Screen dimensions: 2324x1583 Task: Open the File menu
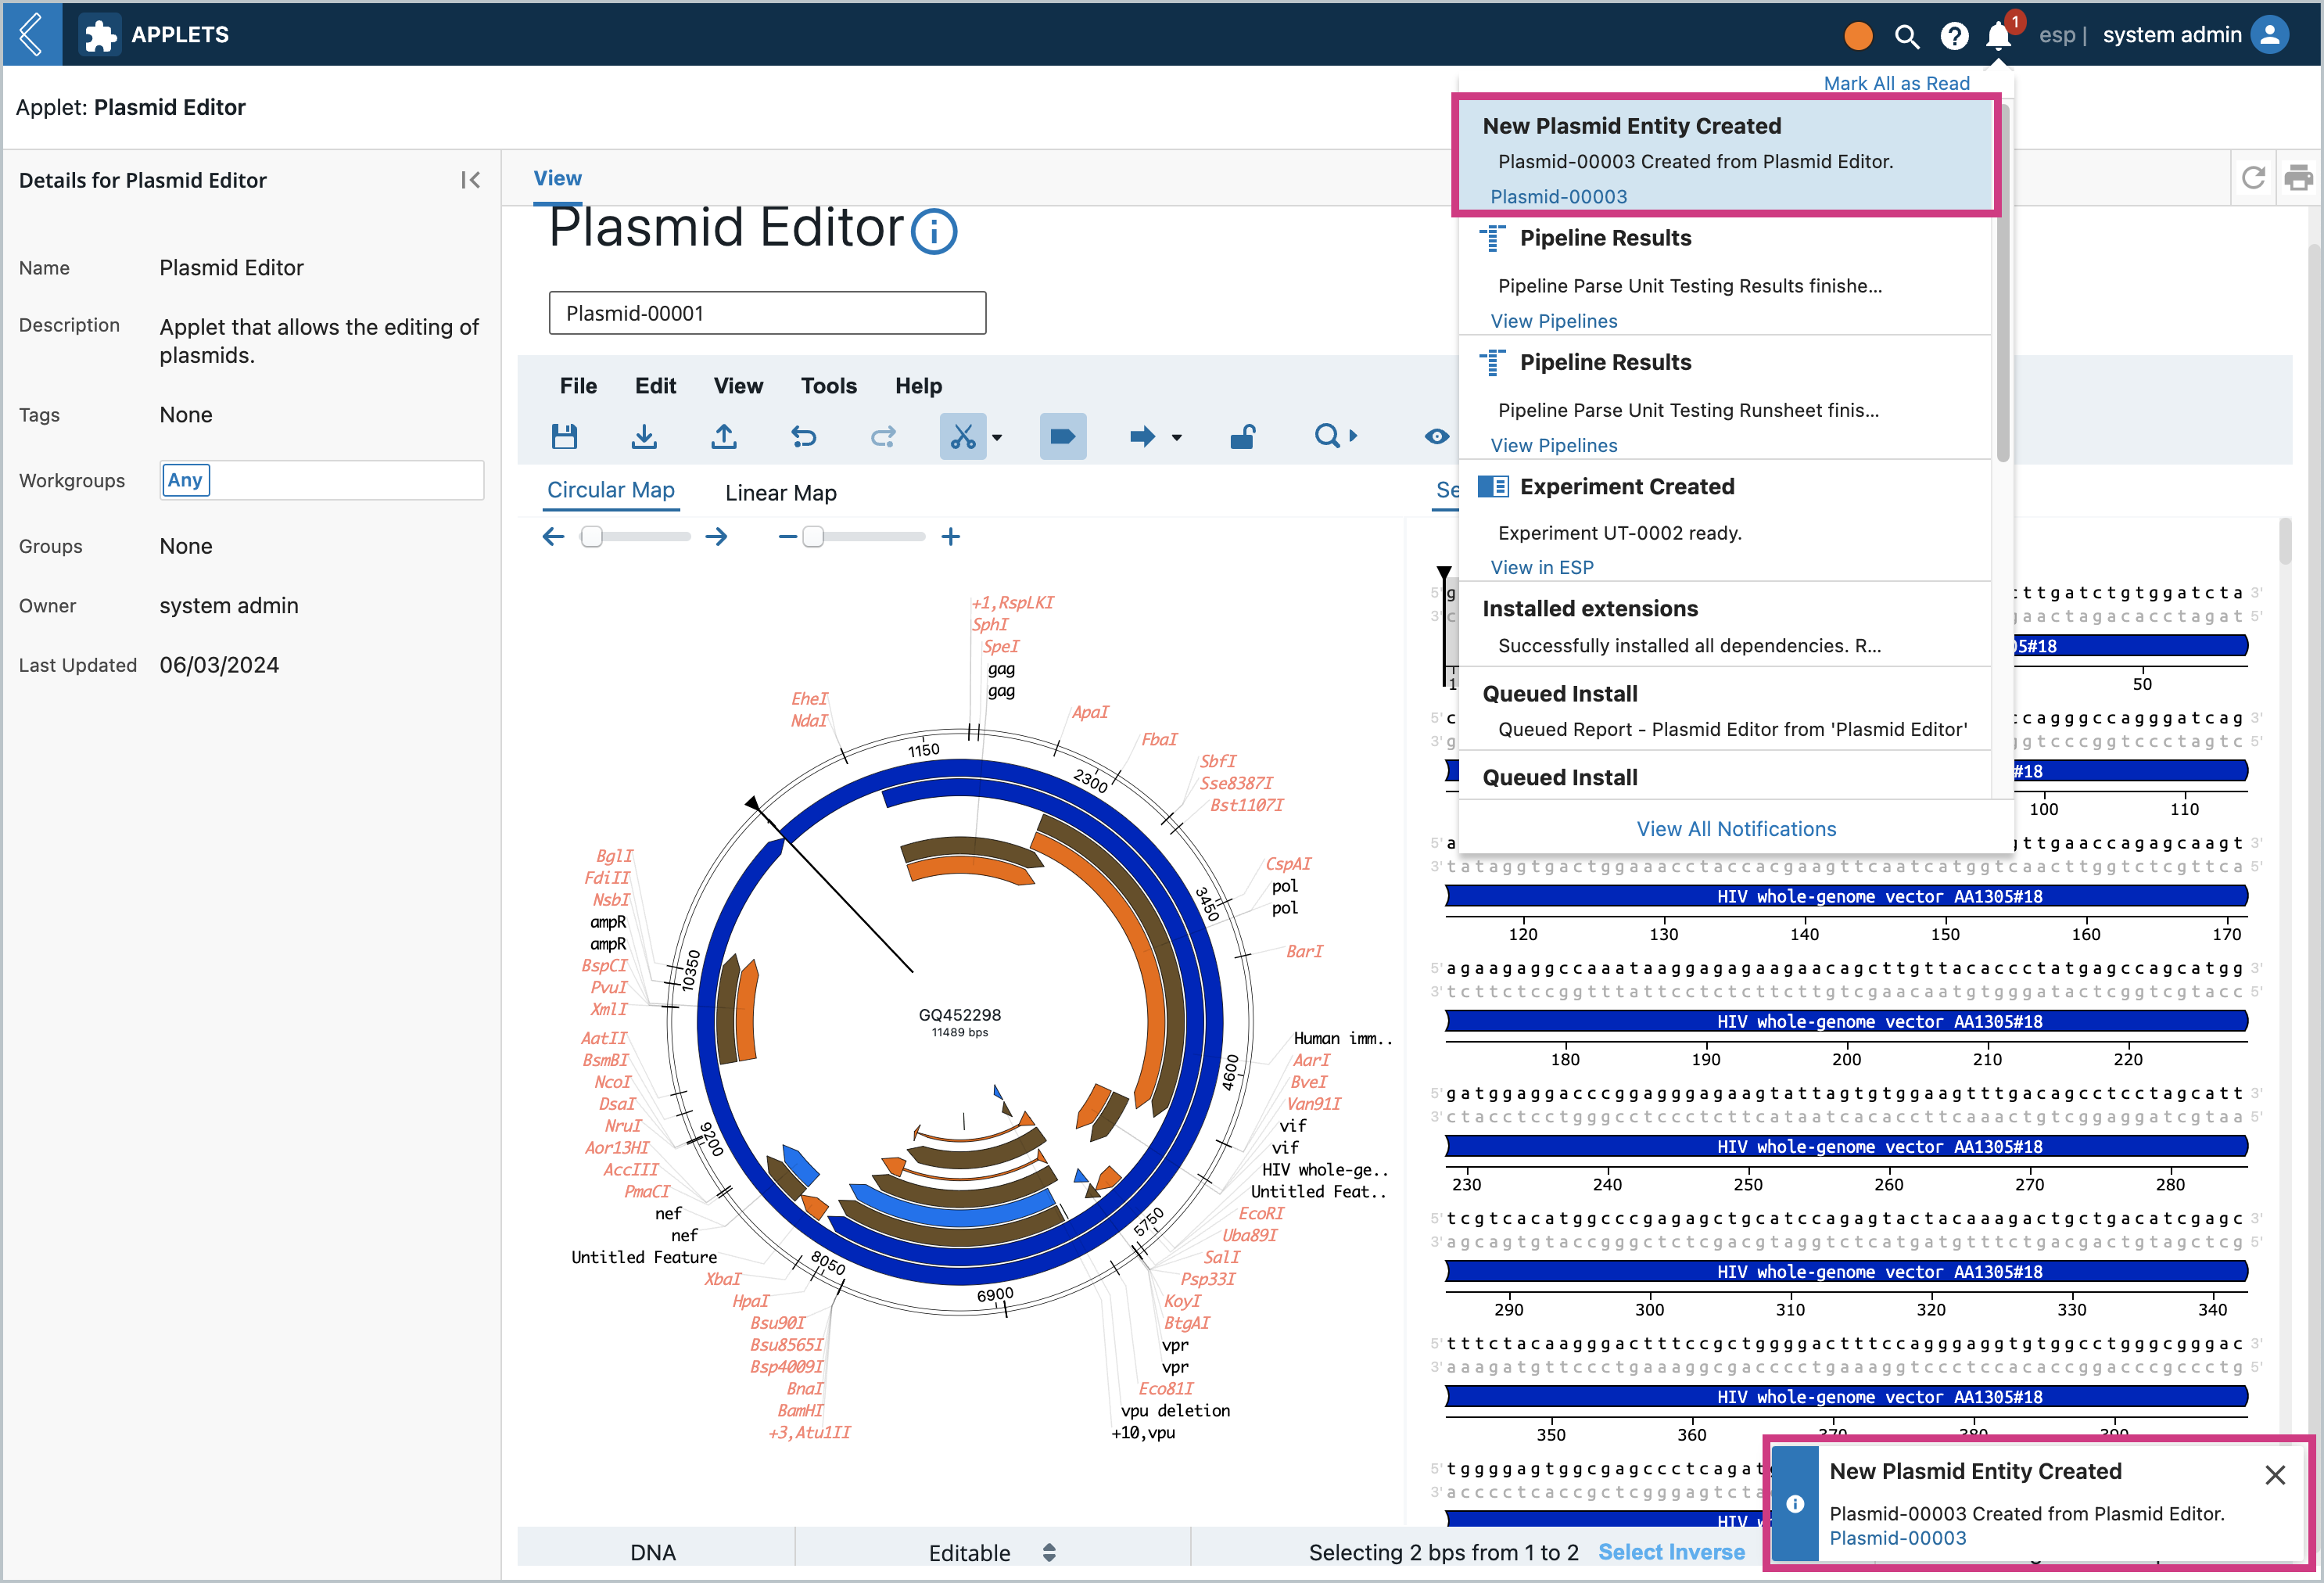pyautogui.click(x=578, y=386)
